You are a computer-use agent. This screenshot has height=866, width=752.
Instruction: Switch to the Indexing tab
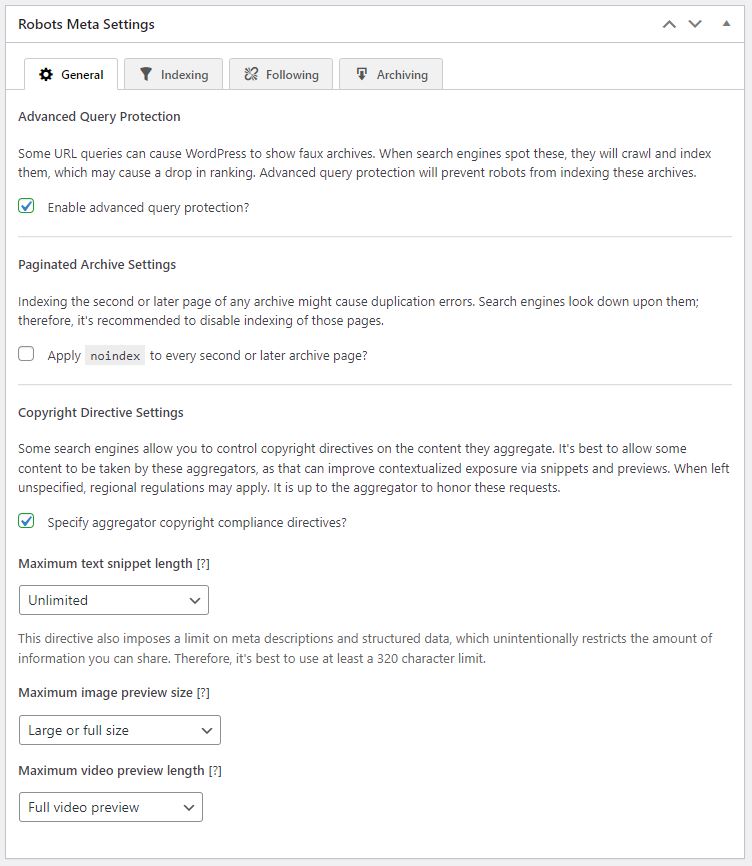click(184, 75)
